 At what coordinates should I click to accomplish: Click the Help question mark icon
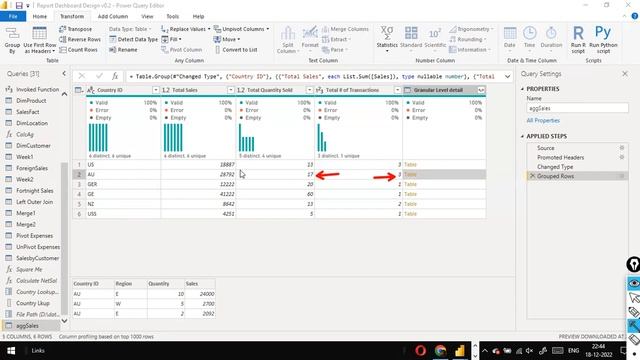pyautogui.click(x=635, y=16)
